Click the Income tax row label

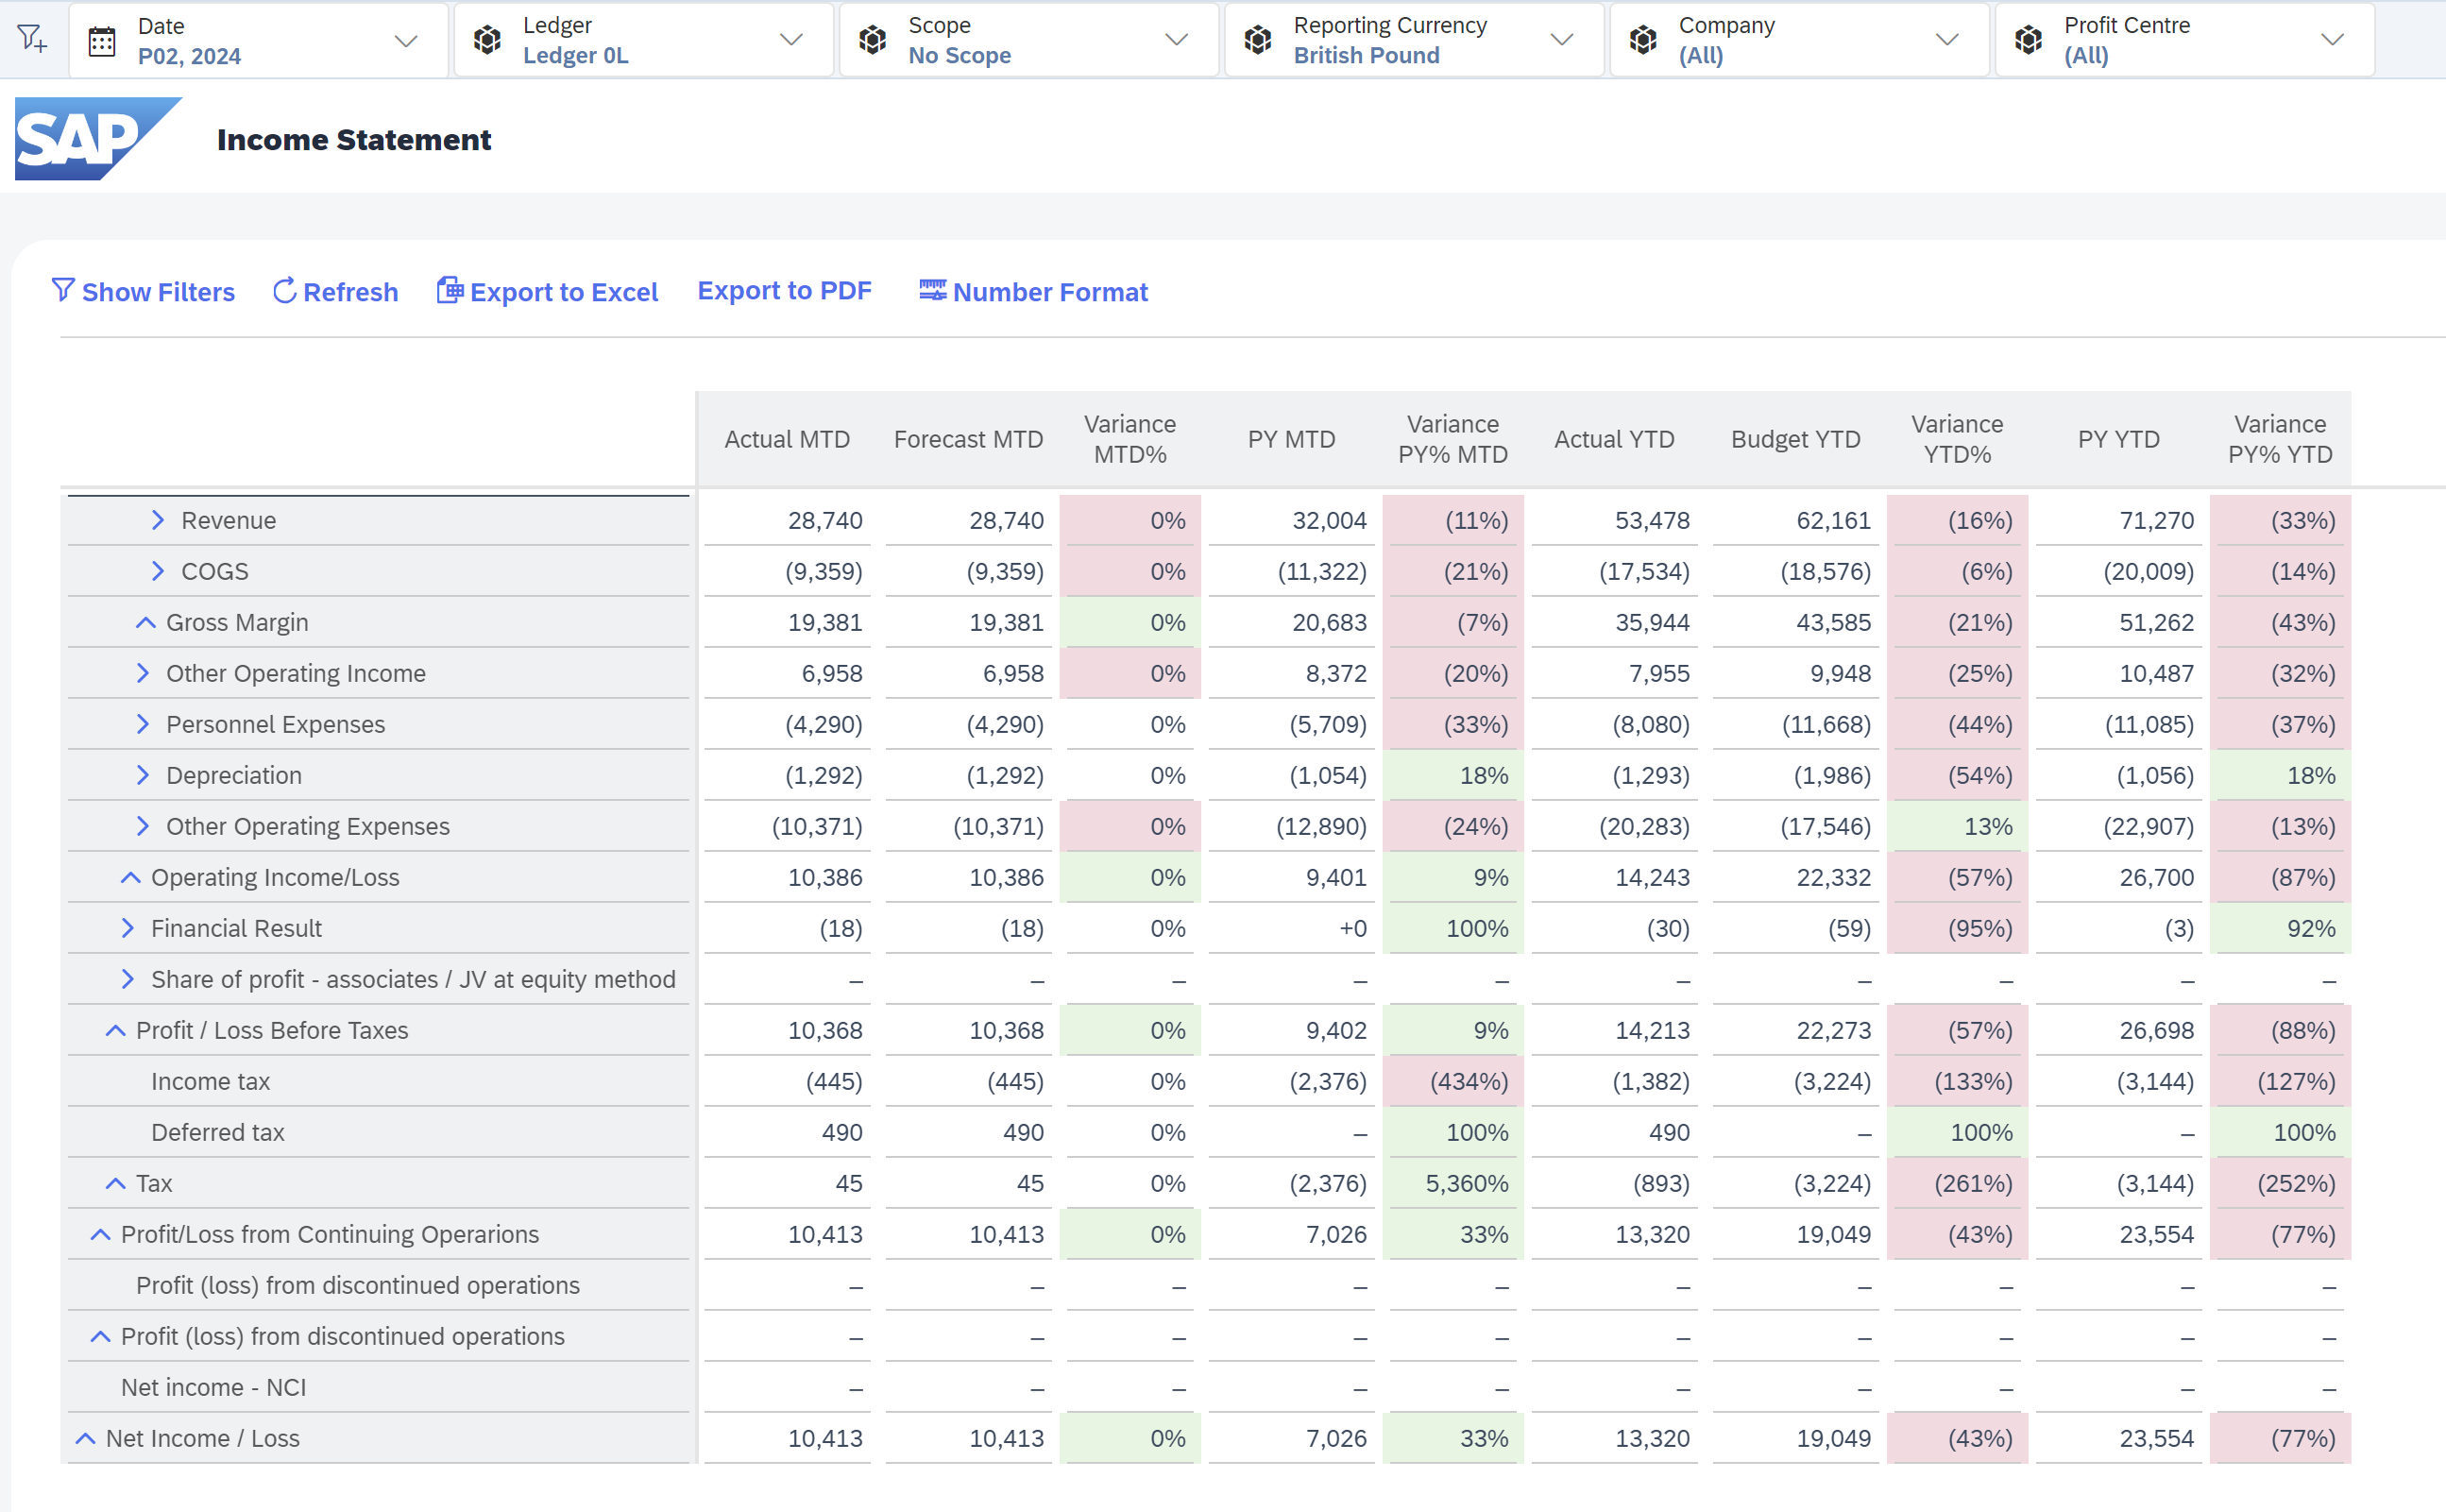coord(211,1081)
